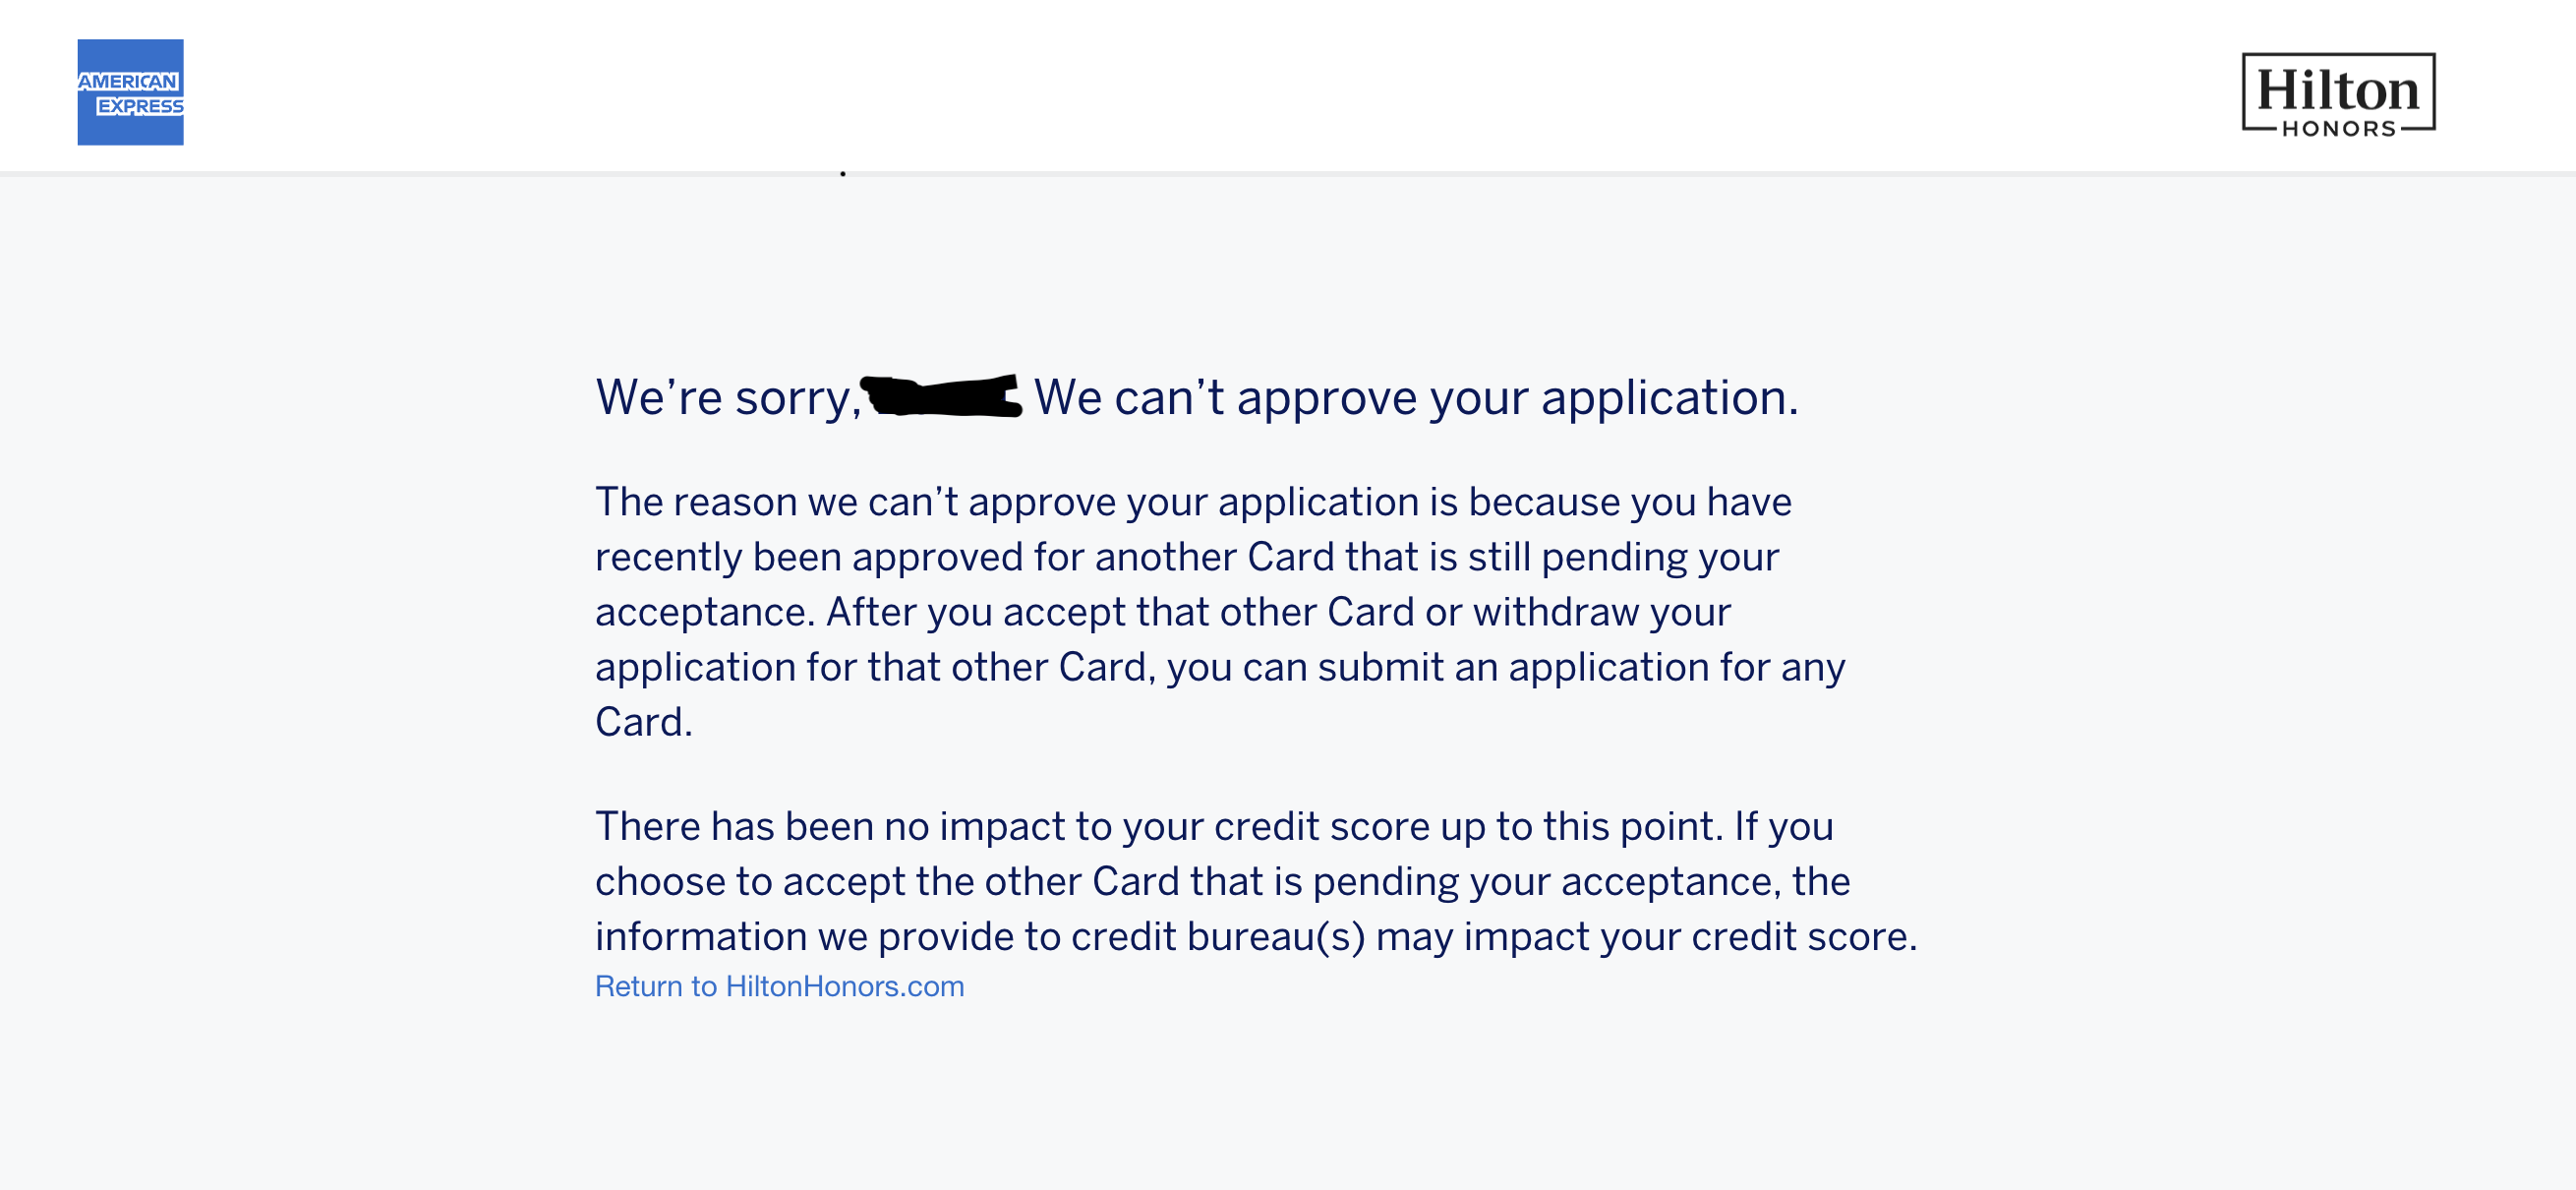This screenshot has height=1190, width=2576.
Task: Click the line starting "recently been approved for another Card"
Action: coord(1187,557)
